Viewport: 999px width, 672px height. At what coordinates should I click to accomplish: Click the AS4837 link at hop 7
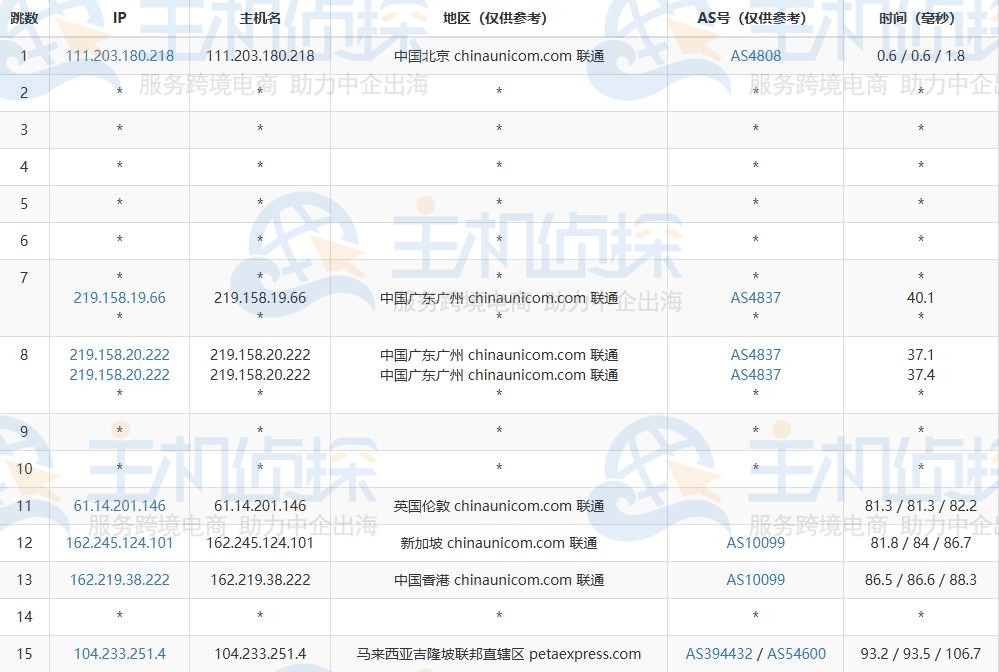(x=754, y=297)
